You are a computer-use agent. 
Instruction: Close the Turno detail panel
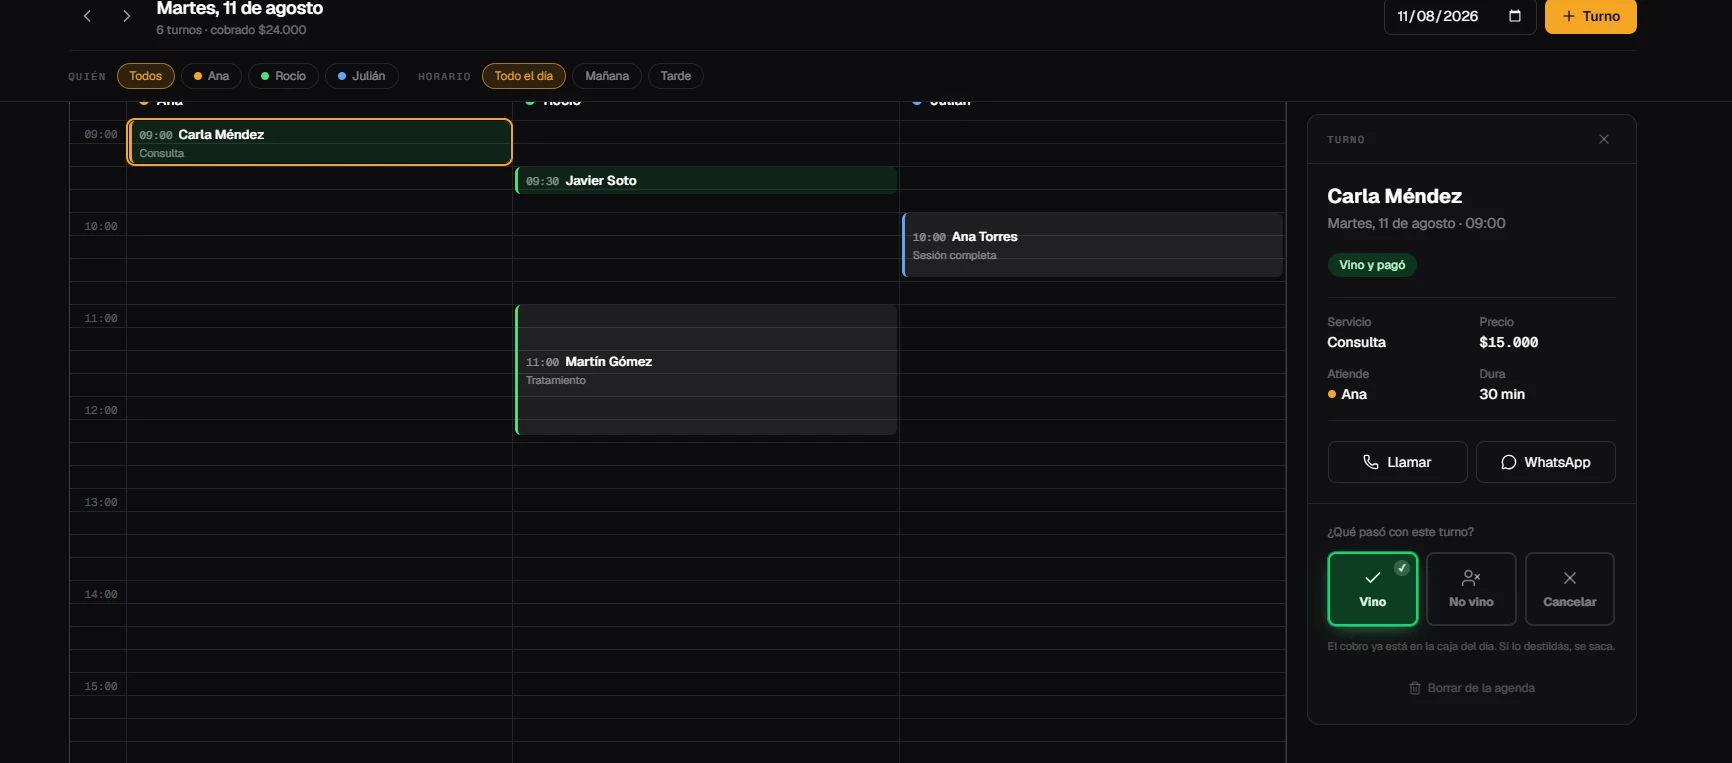[1604, 139]
